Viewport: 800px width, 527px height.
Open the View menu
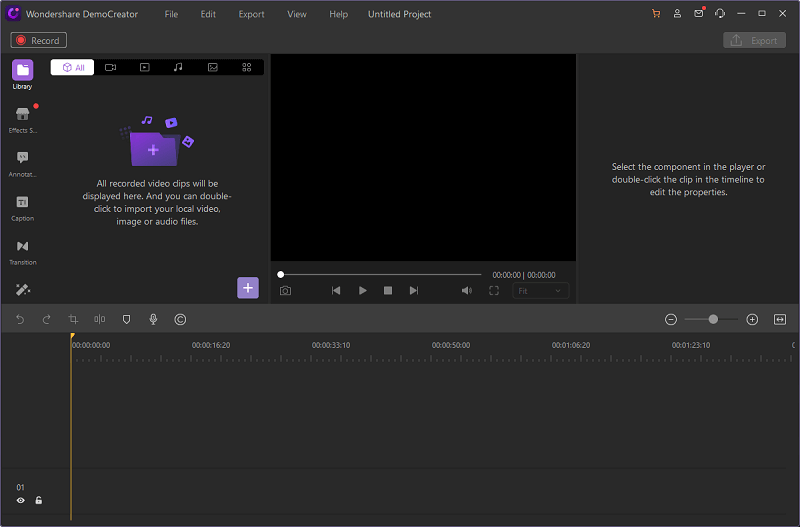[297, 14]
